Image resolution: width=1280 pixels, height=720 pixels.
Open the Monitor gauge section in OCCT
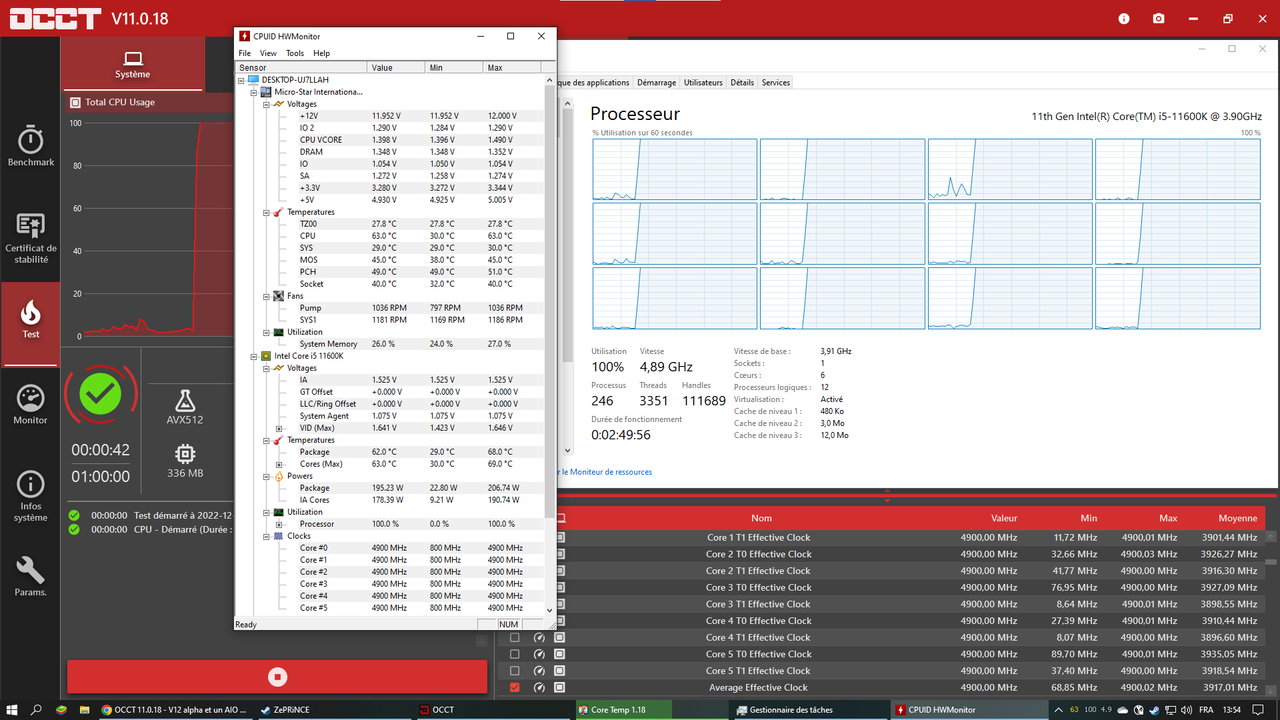30,405
